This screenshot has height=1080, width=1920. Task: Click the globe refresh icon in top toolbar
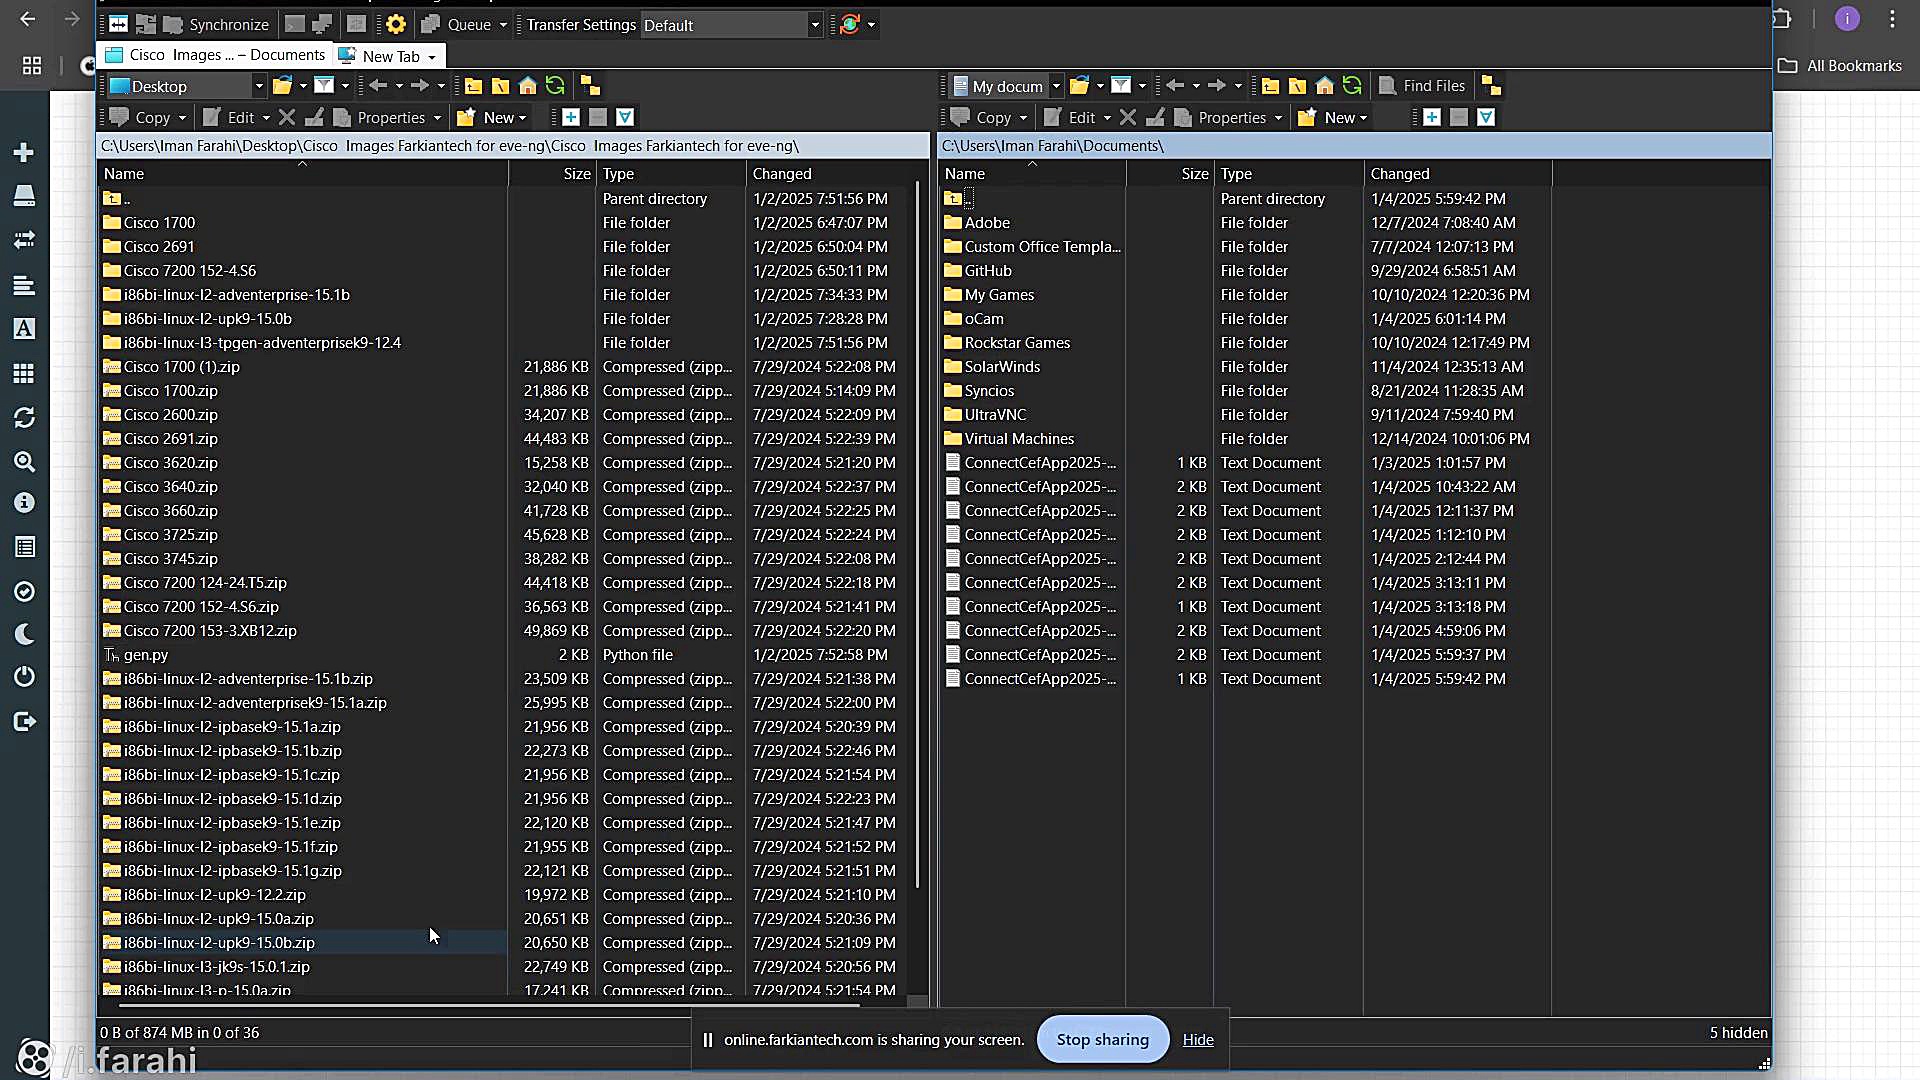click(x=849, y=24)
